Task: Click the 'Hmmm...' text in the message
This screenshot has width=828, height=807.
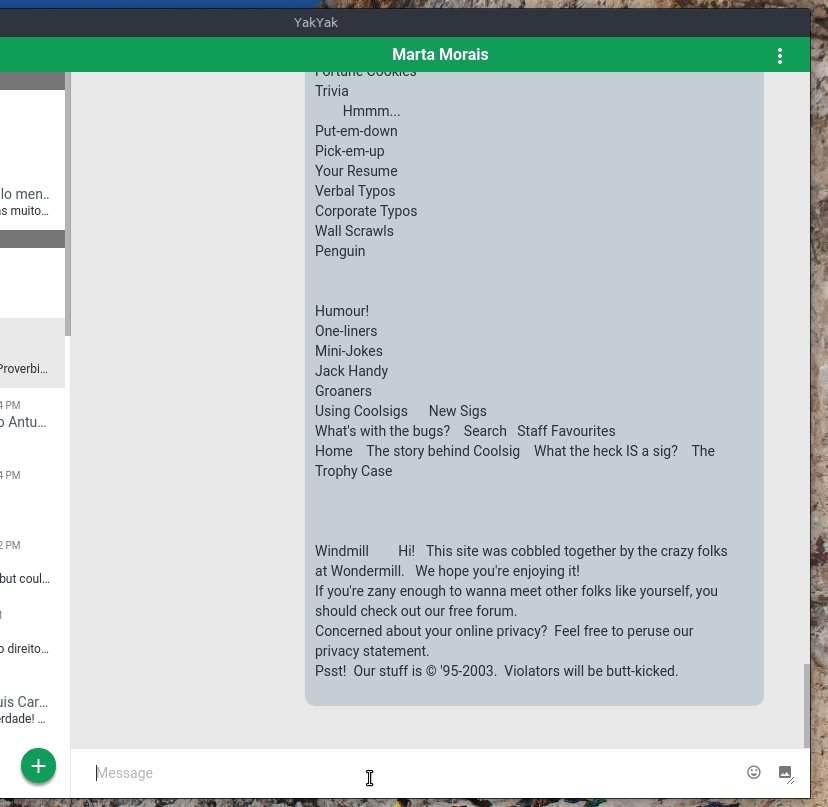Action: coord(371,111)
